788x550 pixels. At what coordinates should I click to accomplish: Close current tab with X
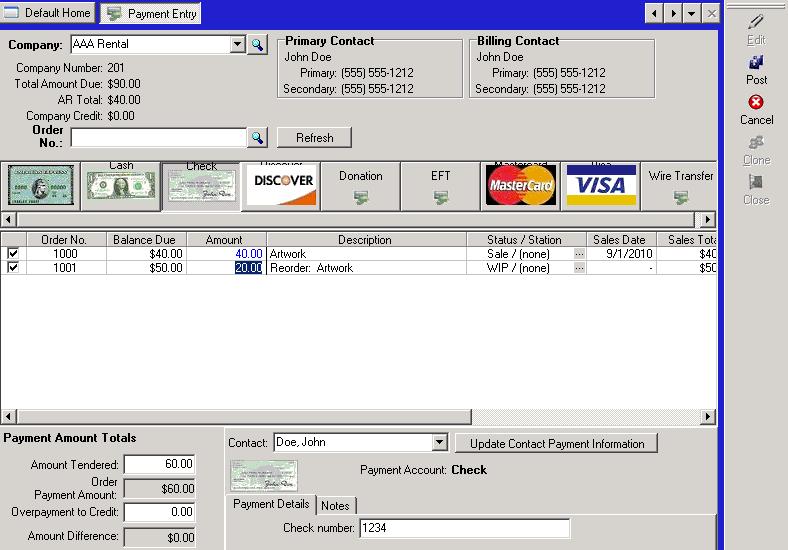712,13
